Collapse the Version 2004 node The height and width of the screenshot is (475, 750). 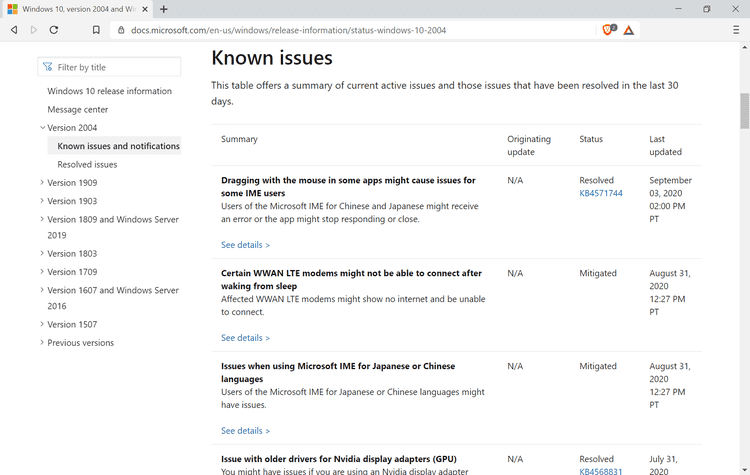click(x=42, y=128)
